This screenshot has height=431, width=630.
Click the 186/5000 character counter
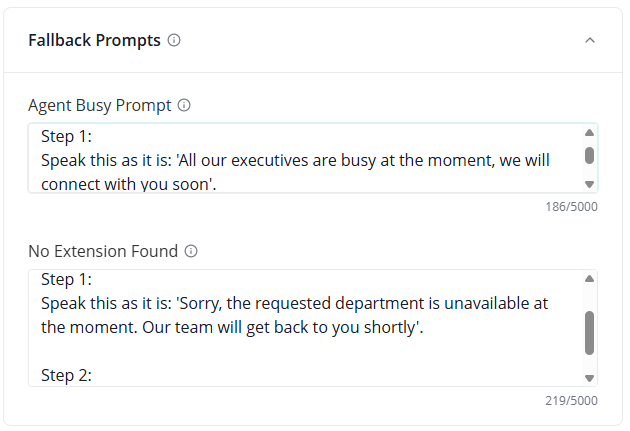(x=573, y=207)
